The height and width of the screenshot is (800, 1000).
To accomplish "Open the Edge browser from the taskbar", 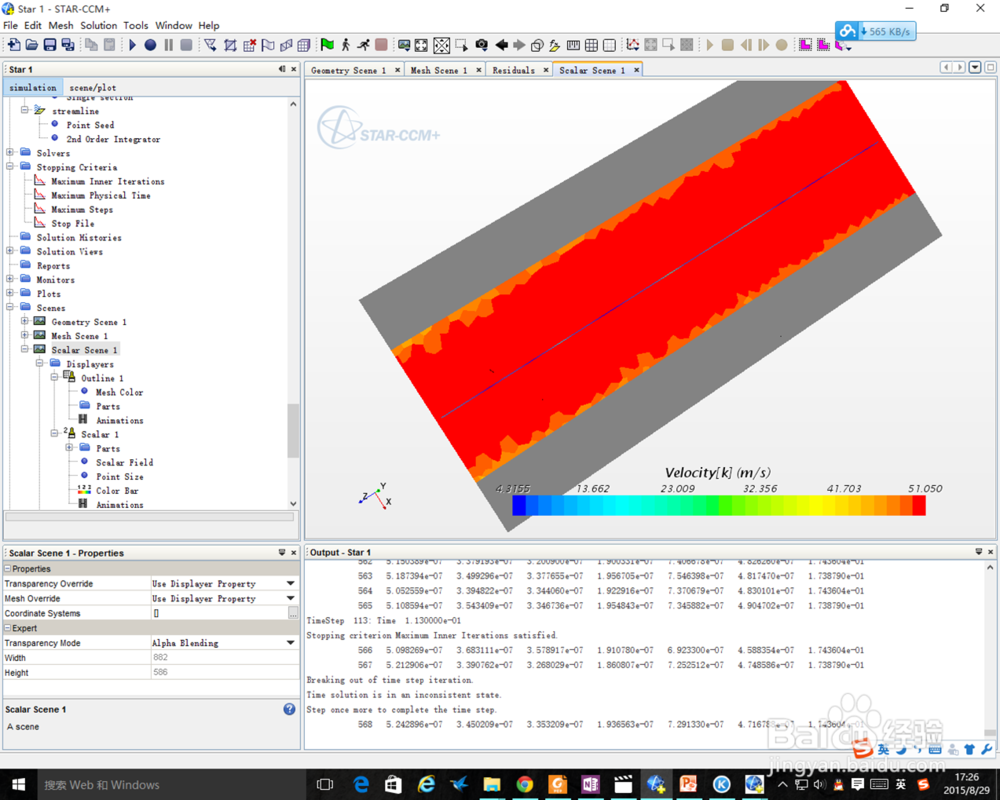I will (x=361, y=784).
